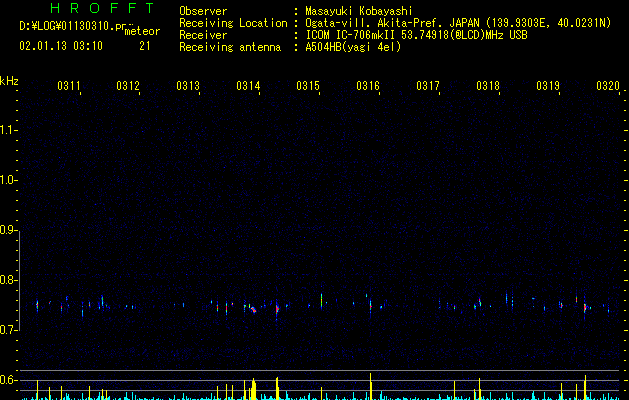Click the 0317 time marker
This screenshot has height=400, width=629.
click(428, 86)
